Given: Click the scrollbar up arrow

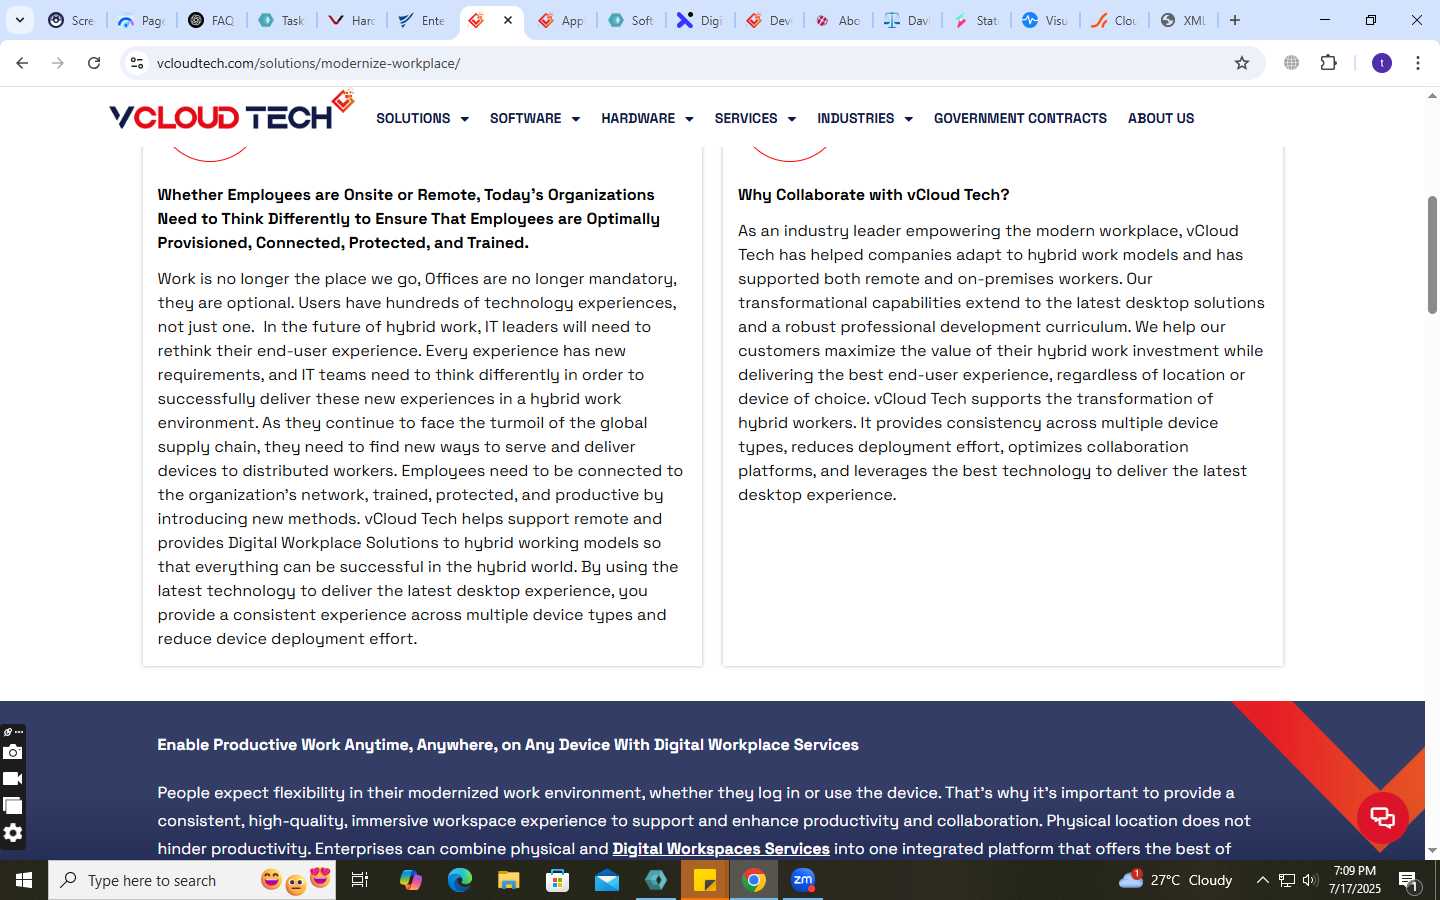Looking at the screenshot, I should 1432,96.
